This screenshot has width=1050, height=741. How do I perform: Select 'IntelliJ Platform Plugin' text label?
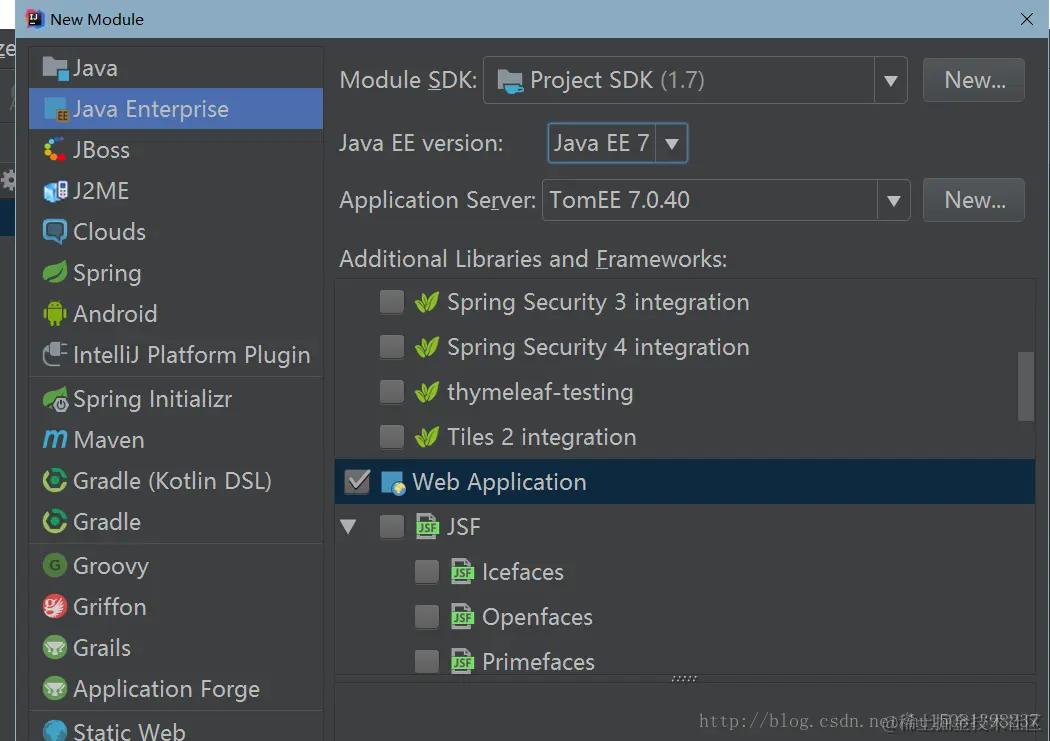[x=192, y=355]
